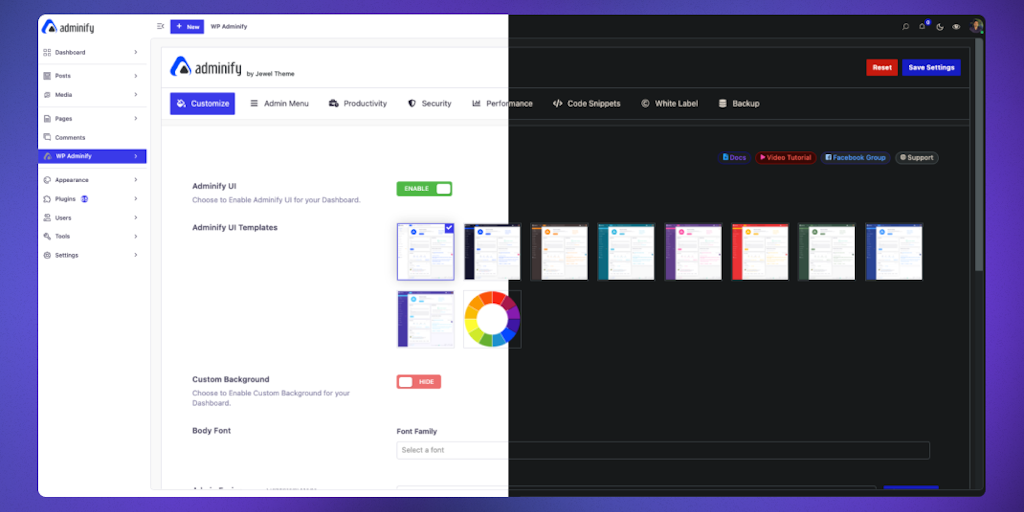Open the Font Family select box
Image resolution: width=1024 pixels, height=512 pixels.
[x=663, y=450]
